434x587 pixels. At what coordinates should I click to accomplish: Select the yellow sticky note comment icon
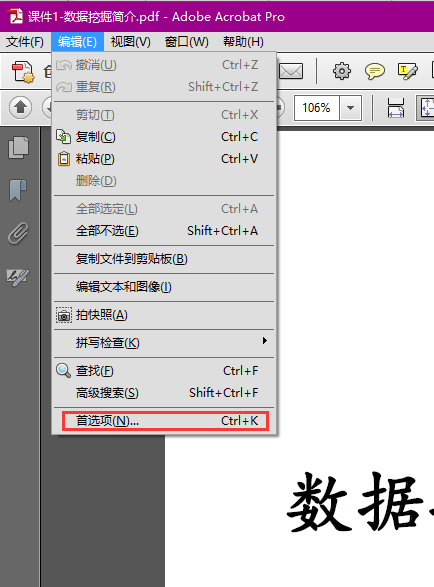point(374,71)
